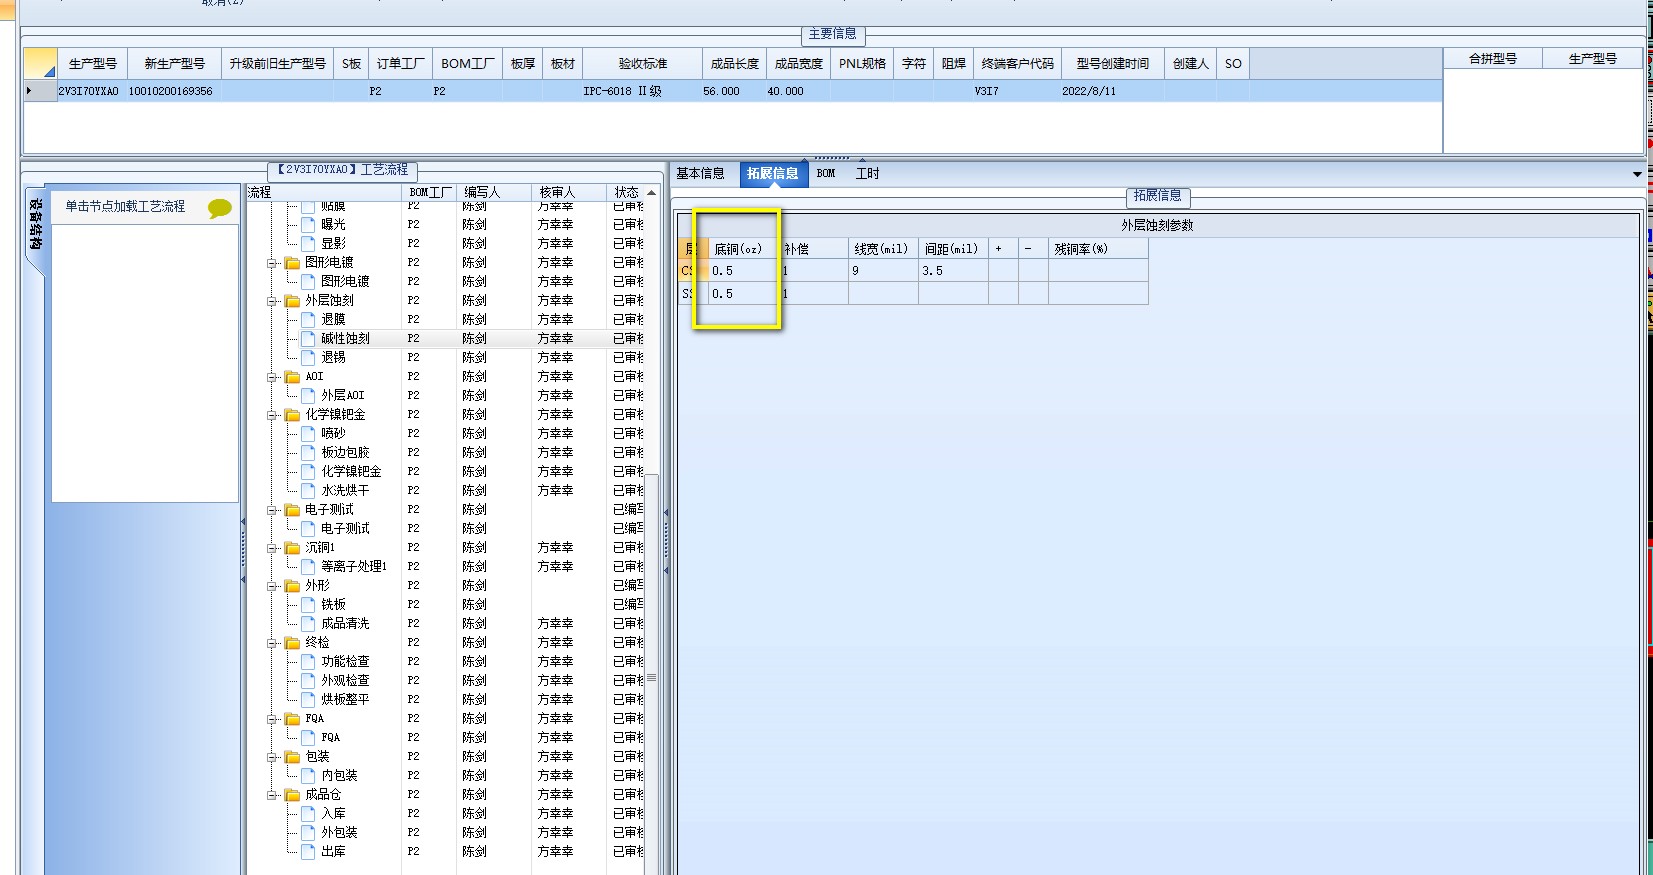Click the 碱性蚀刻 document icon
Viewport: 1653px width, 875px height.
309,339
